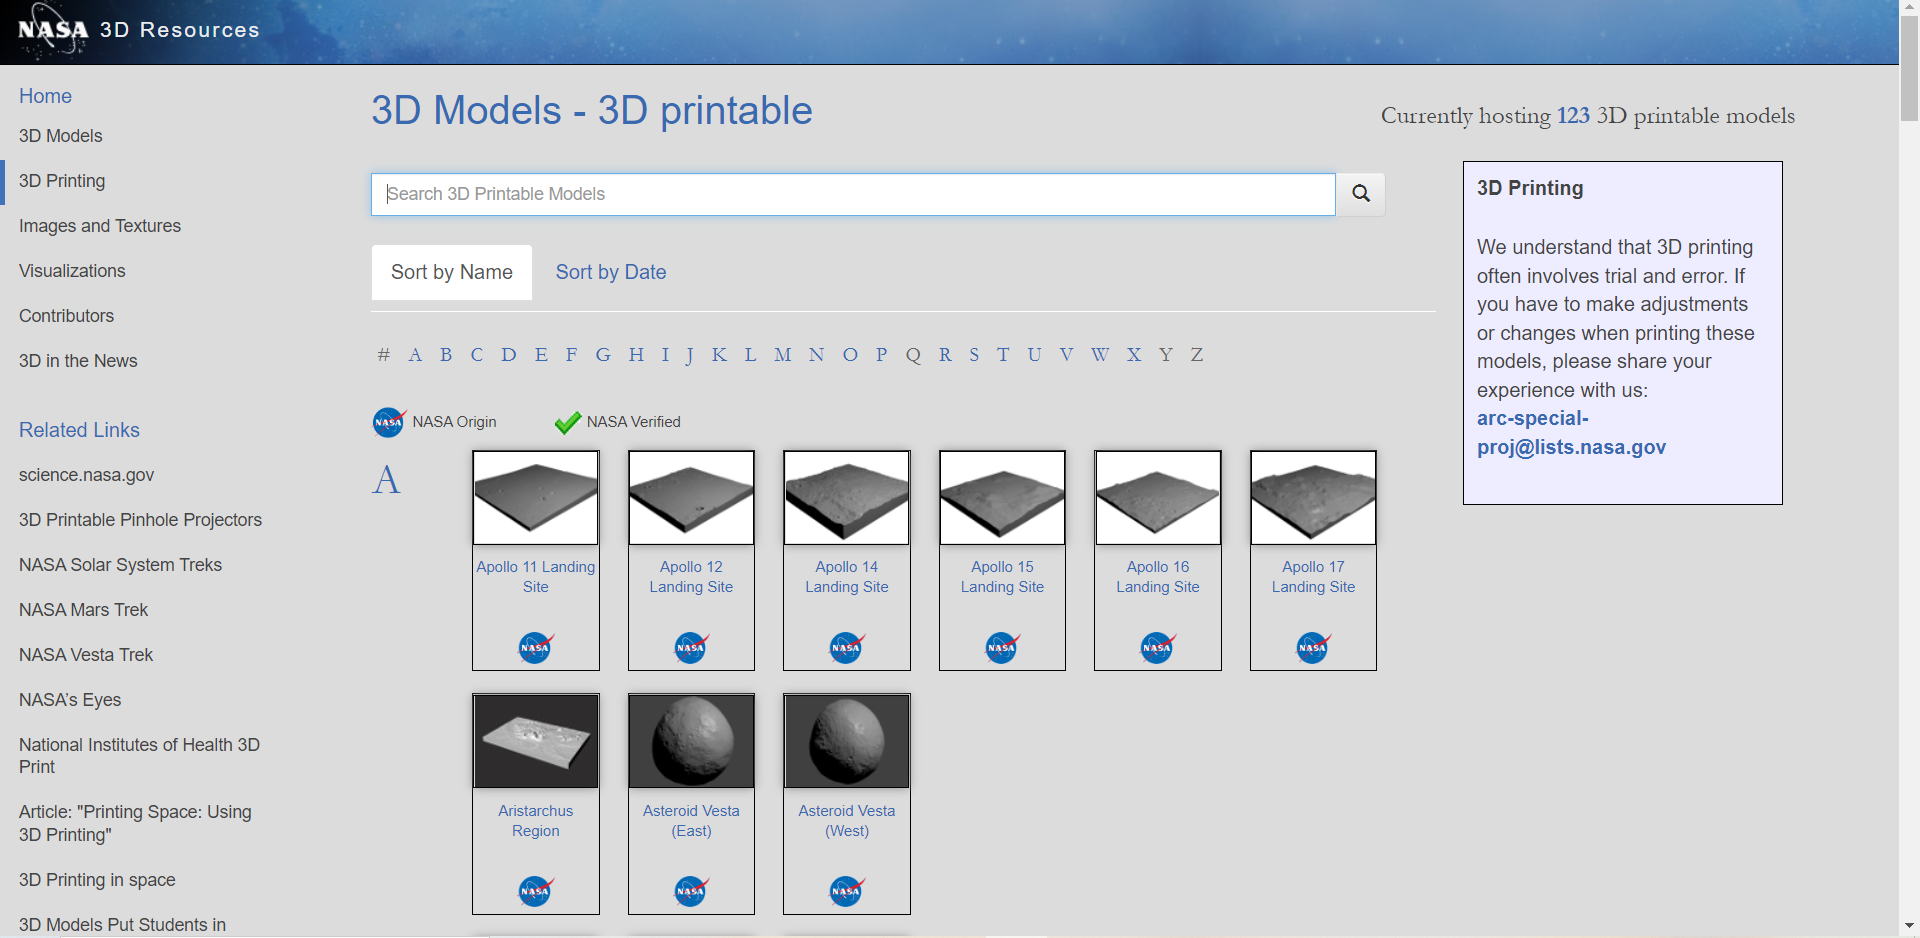Click the search magnifier button

pos(1360,194)
